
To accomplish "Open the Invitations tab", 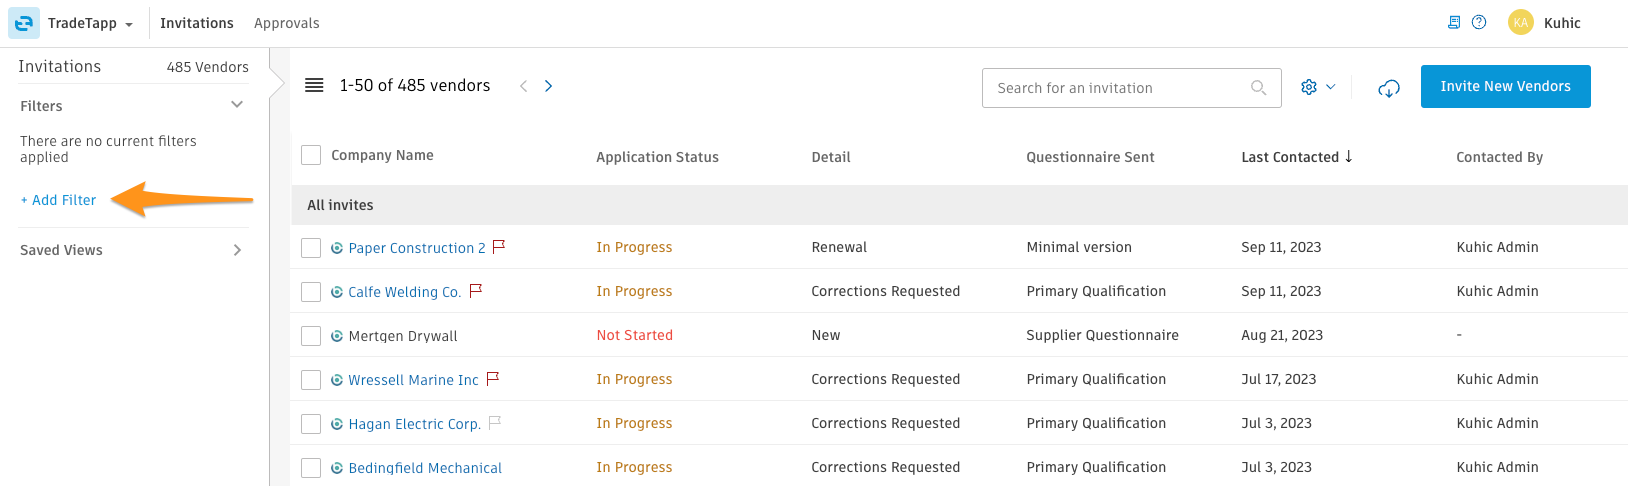I will (x=197, y=23).
